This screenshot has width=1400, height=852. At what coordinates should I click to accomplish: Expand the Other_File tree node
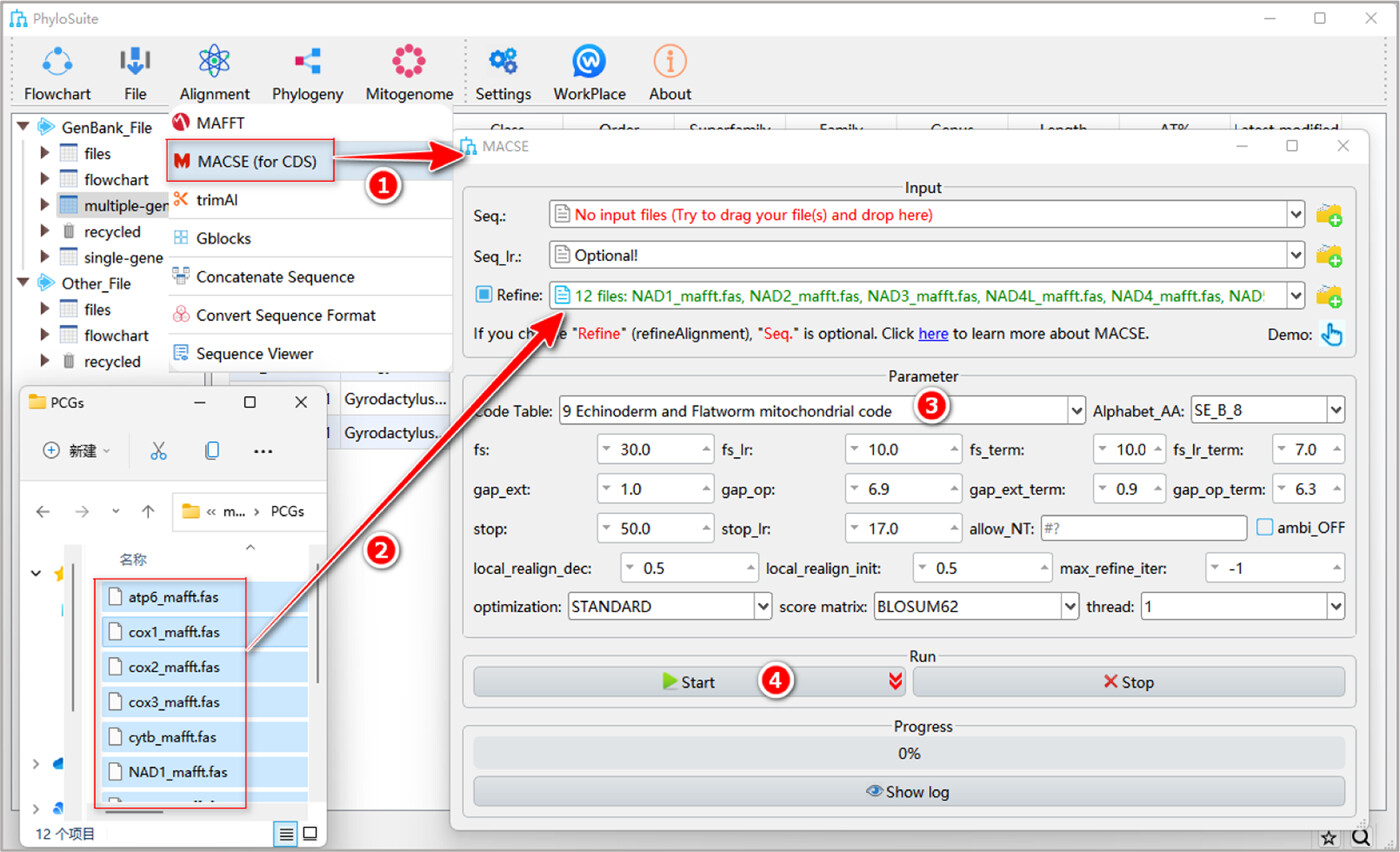[24, 283]
